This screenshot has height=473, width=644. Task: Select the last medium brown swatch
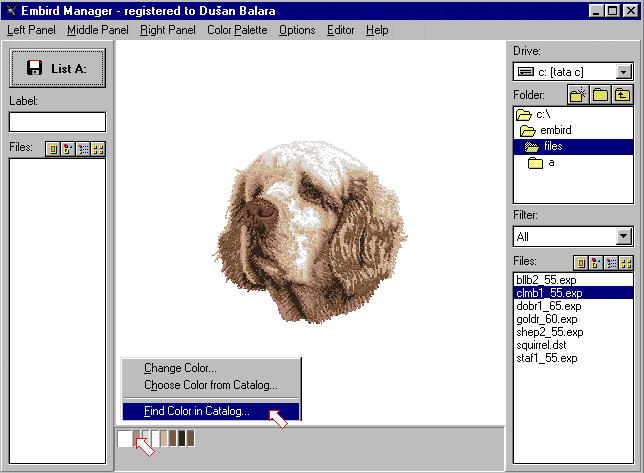click(191, 439)
